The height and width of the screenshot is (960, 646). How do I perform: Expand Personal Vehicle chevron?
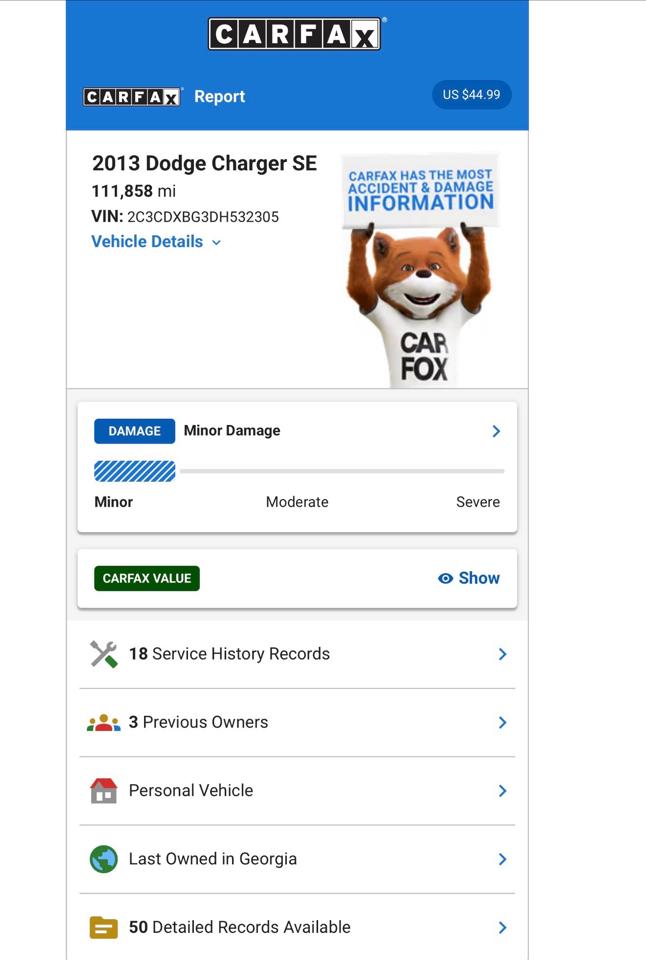[503, 791]
